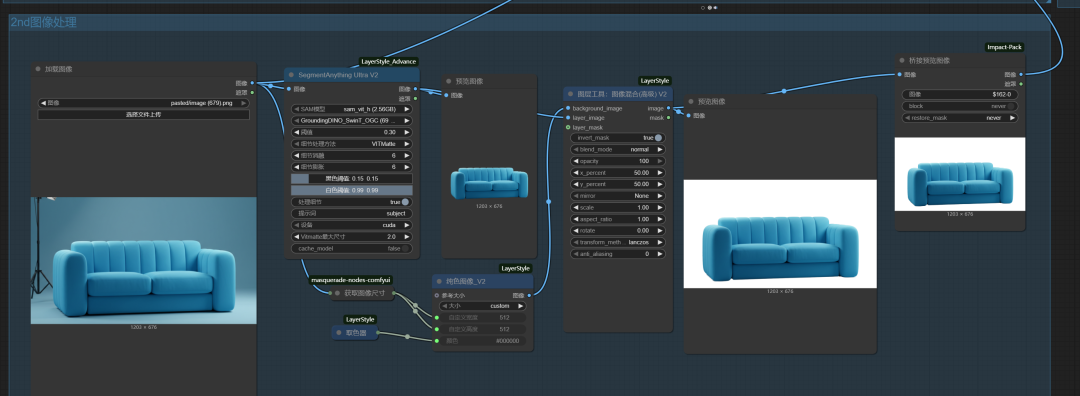
Task: Click the 获取图像尺寸 node's collapse dot
Action: click(337, 293)
